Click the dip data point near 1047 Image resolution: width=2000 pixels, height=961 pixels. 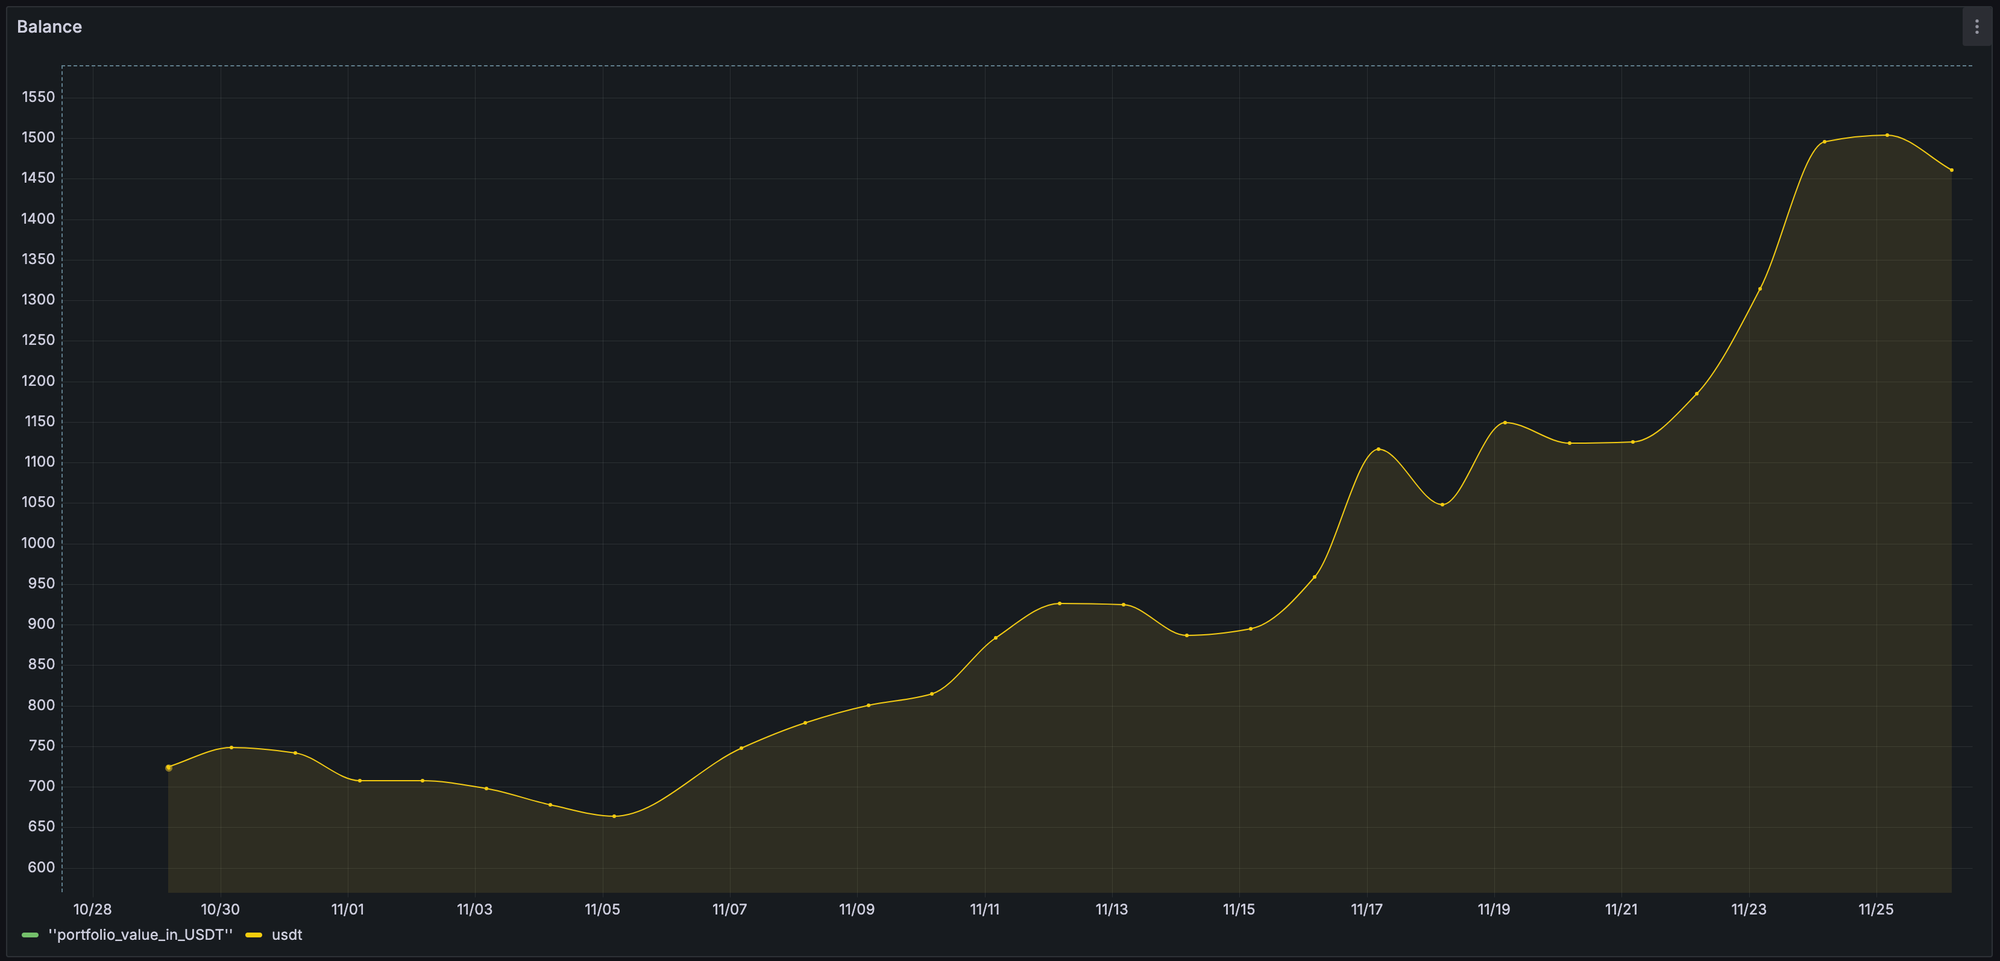click(x=1442, y=504)
